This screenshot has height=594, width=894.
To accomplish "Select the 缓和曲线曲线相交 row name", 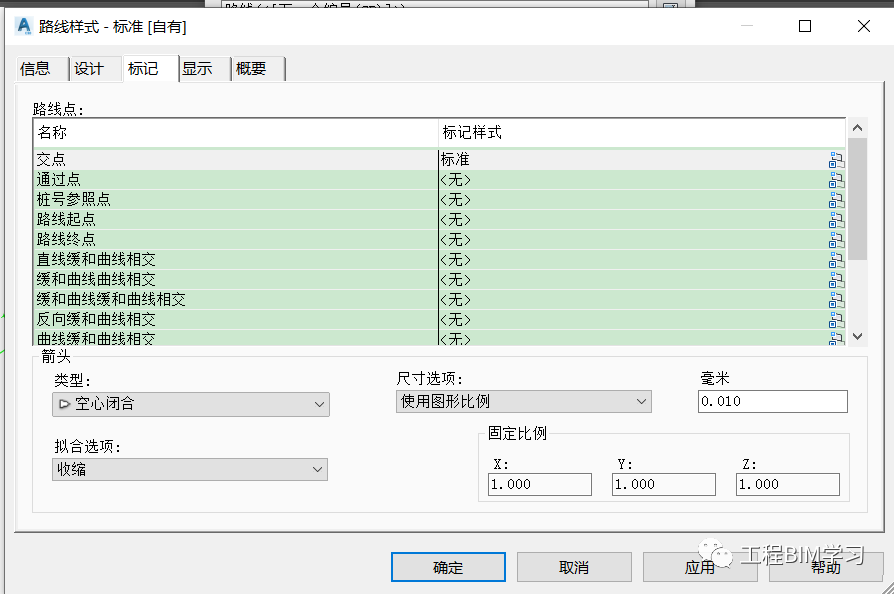I will pyautogui.click(x=96, y=279).
